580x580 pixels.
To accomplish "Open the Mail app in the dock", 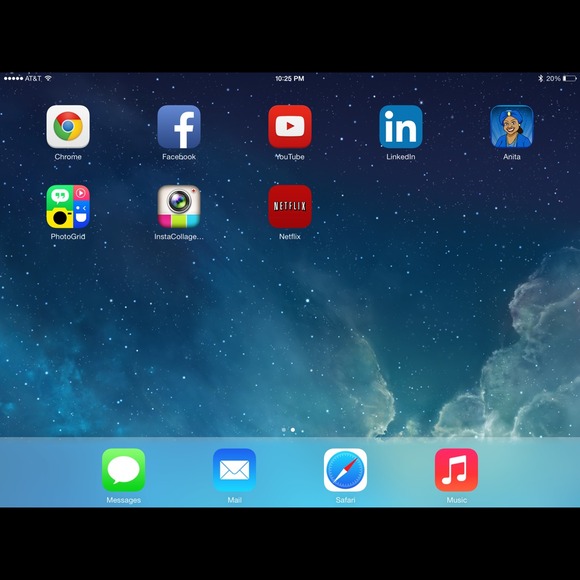I will tap(234, 470).
